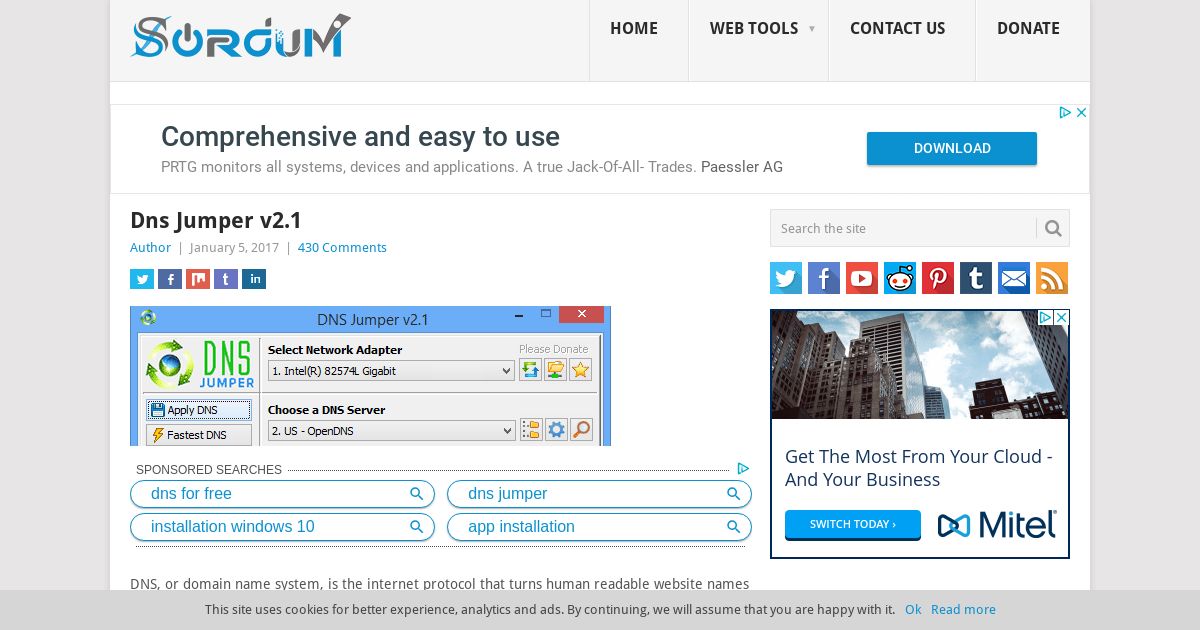
Task: Open the RSS feed icon
Action: coord(1052,278)
